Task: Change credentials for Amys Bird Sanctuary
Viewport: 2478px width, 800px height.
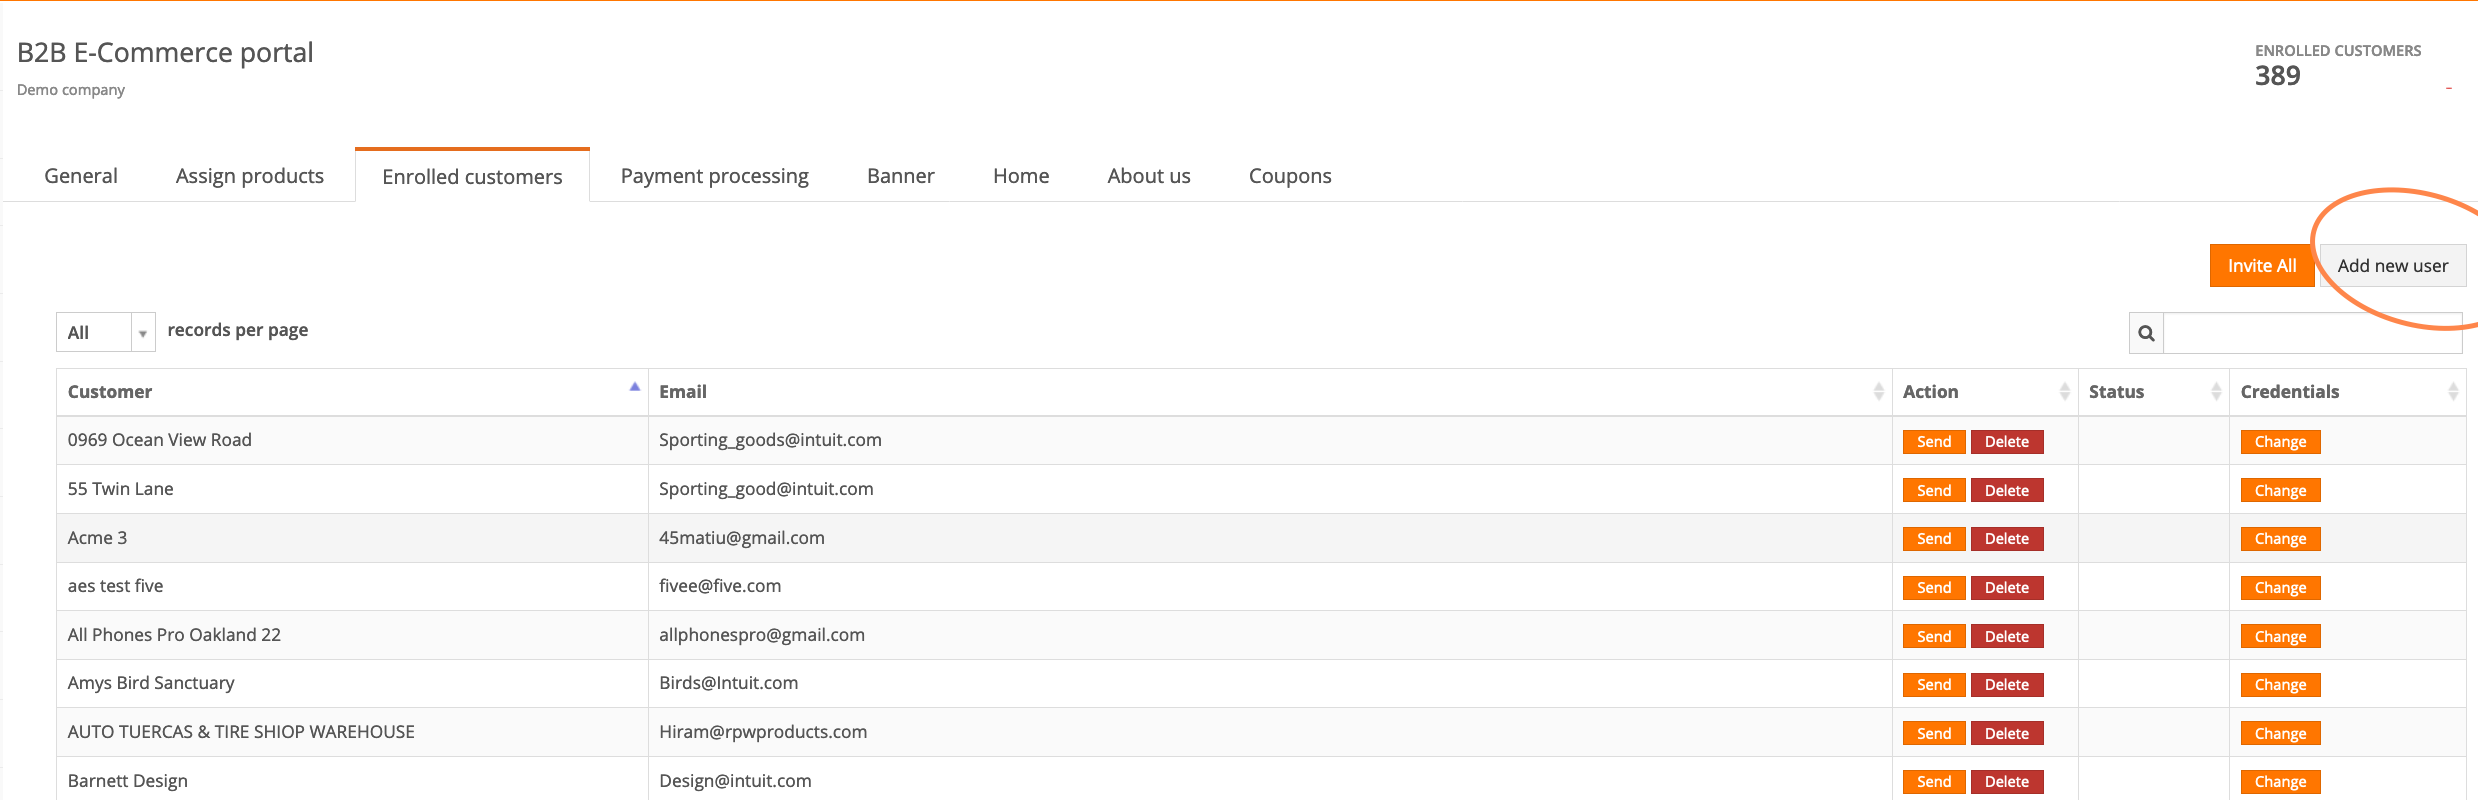Action: 2279,685
